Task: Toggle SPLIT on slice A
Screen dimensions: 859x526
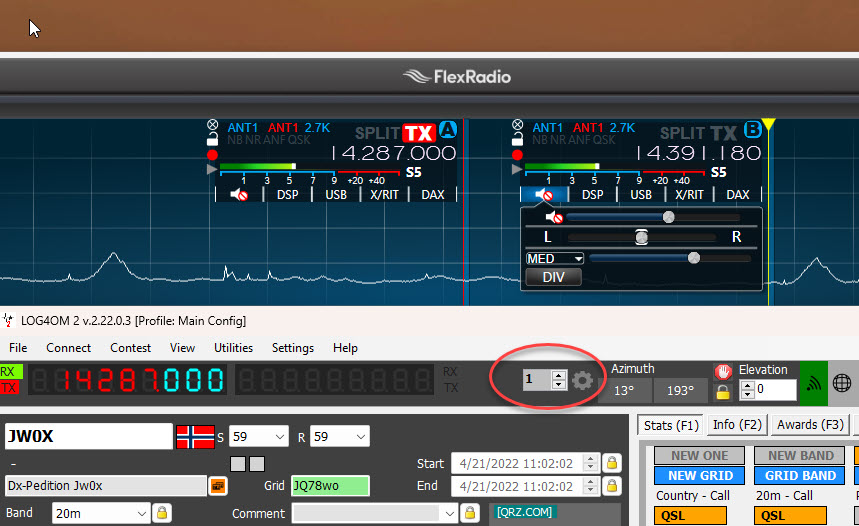Action: click(377, 133)
